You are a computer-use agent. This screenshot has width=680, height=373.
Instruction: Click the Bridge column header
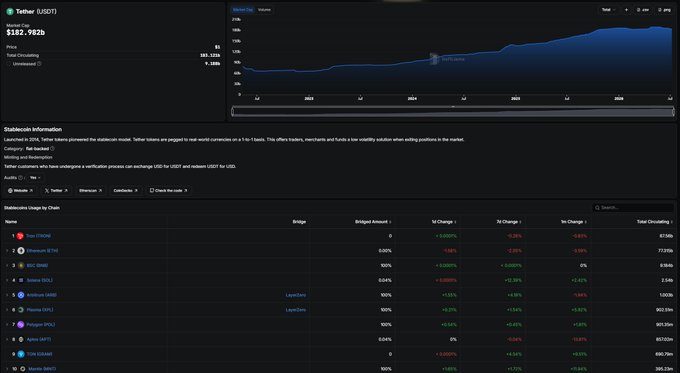click(x=299, y=222)
